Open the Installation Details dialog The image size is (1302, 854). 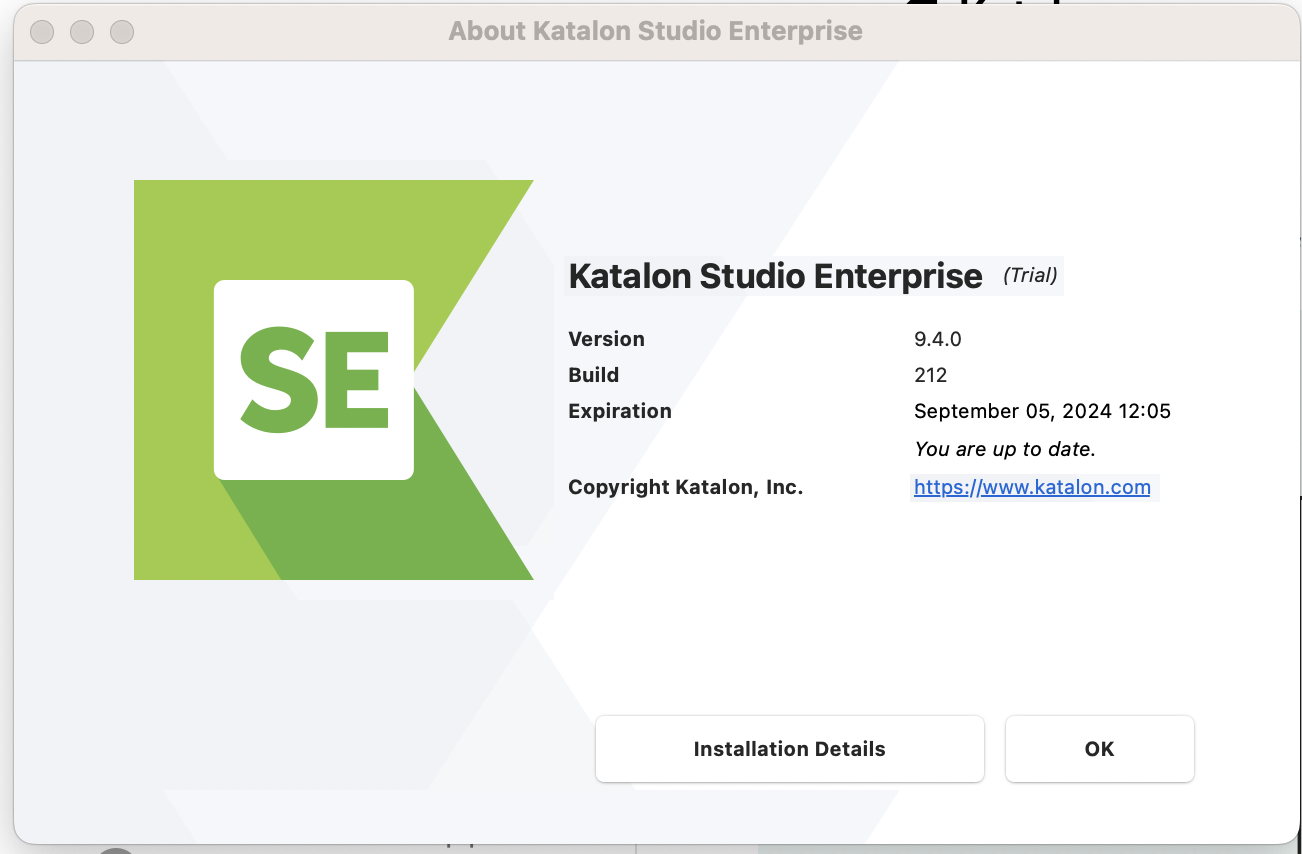point(789,748)
